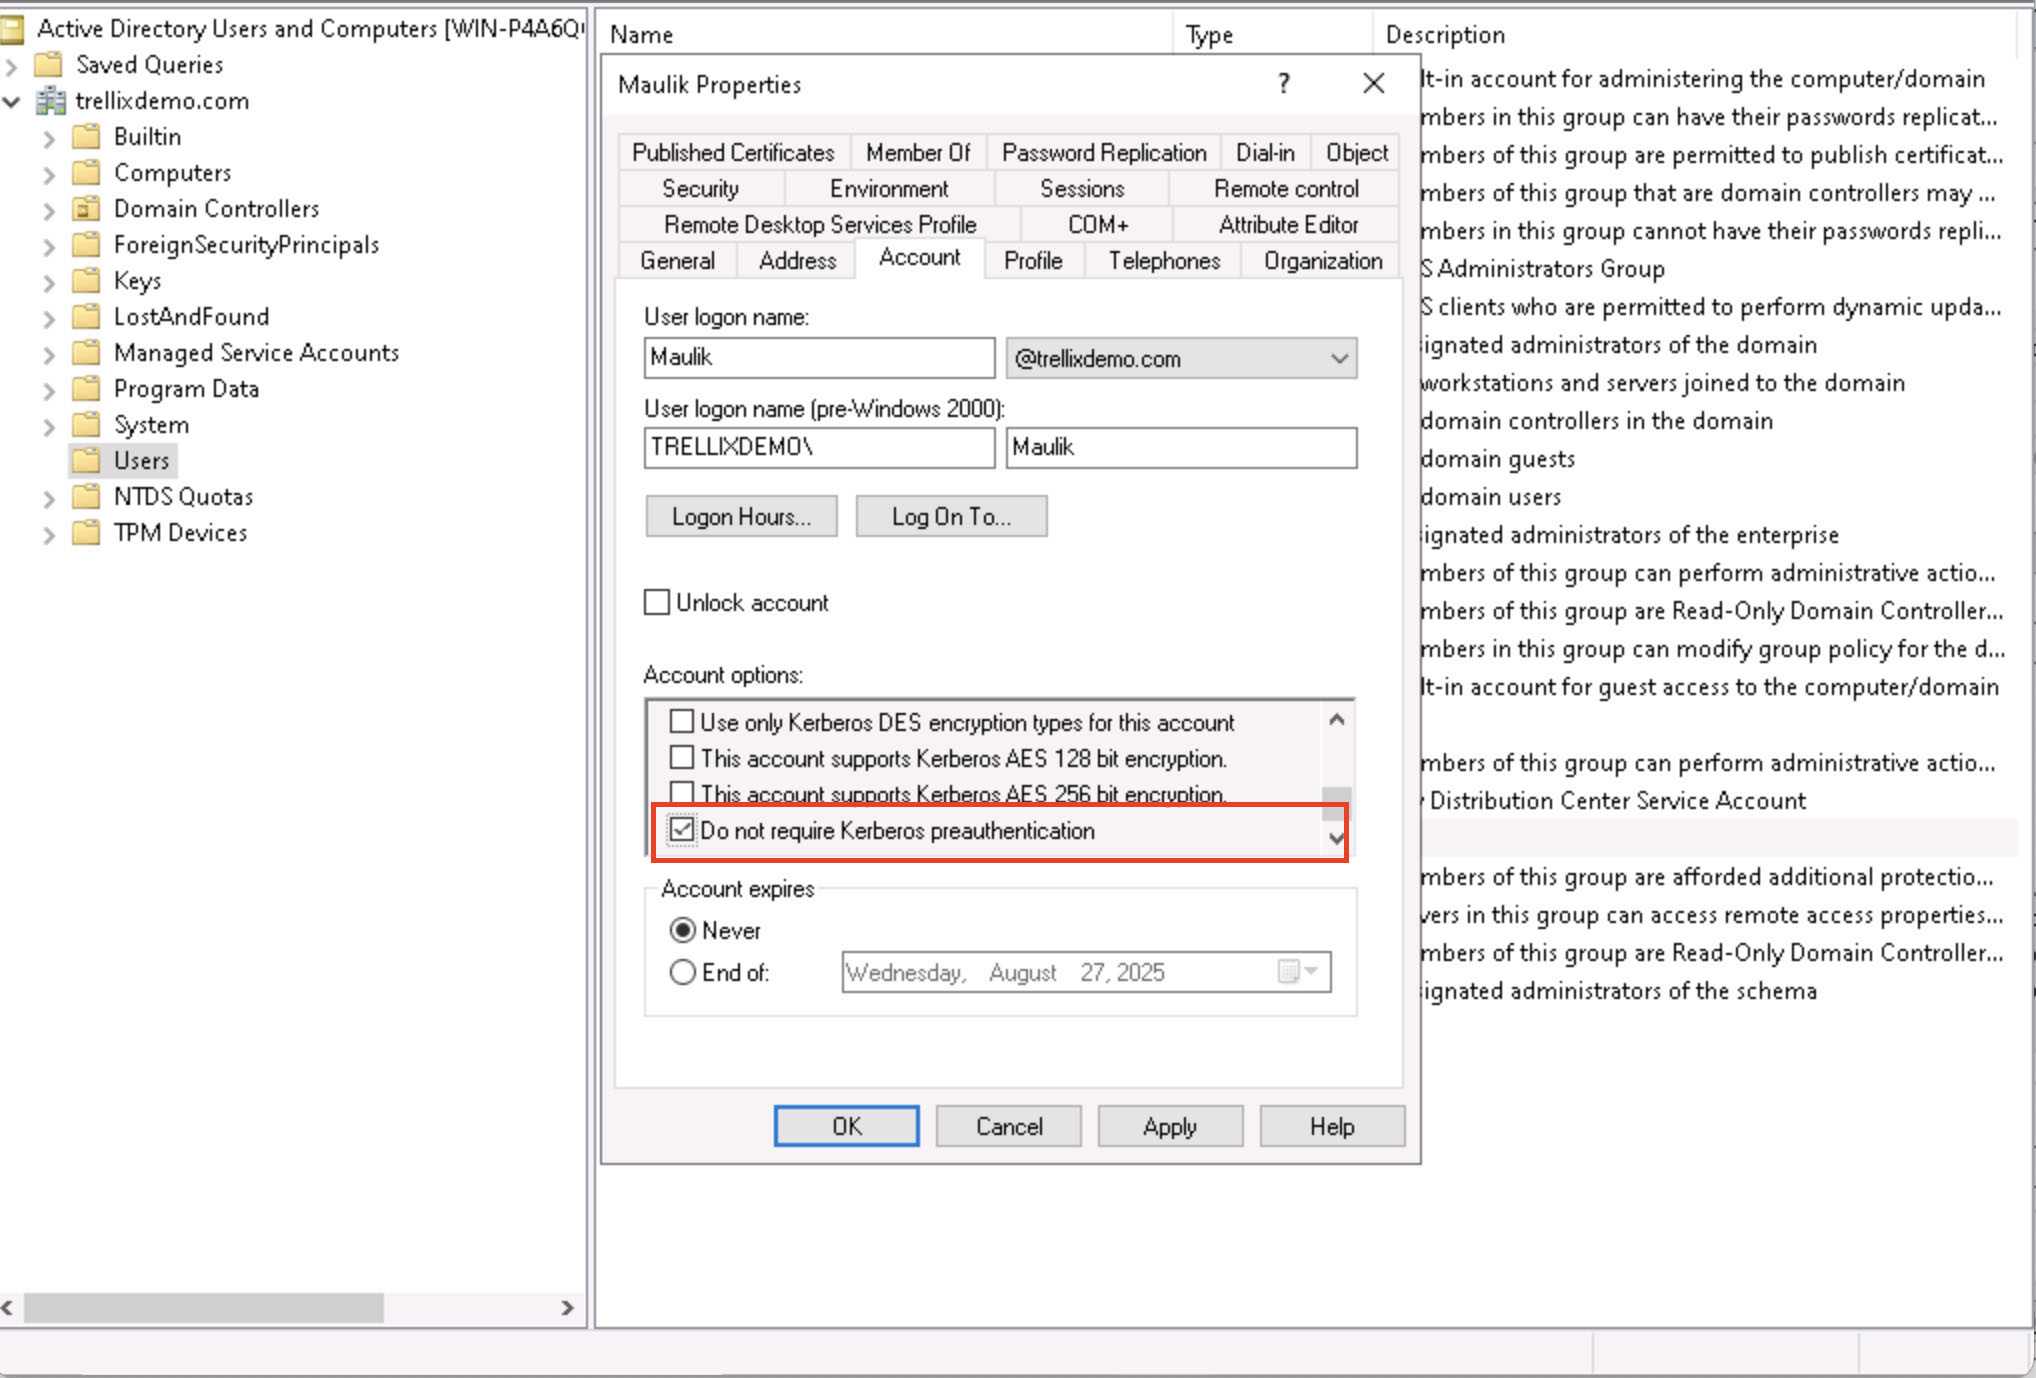Expand the Computers tree node
This screenshot has height=1378, width=2036.
coord(49,174)
